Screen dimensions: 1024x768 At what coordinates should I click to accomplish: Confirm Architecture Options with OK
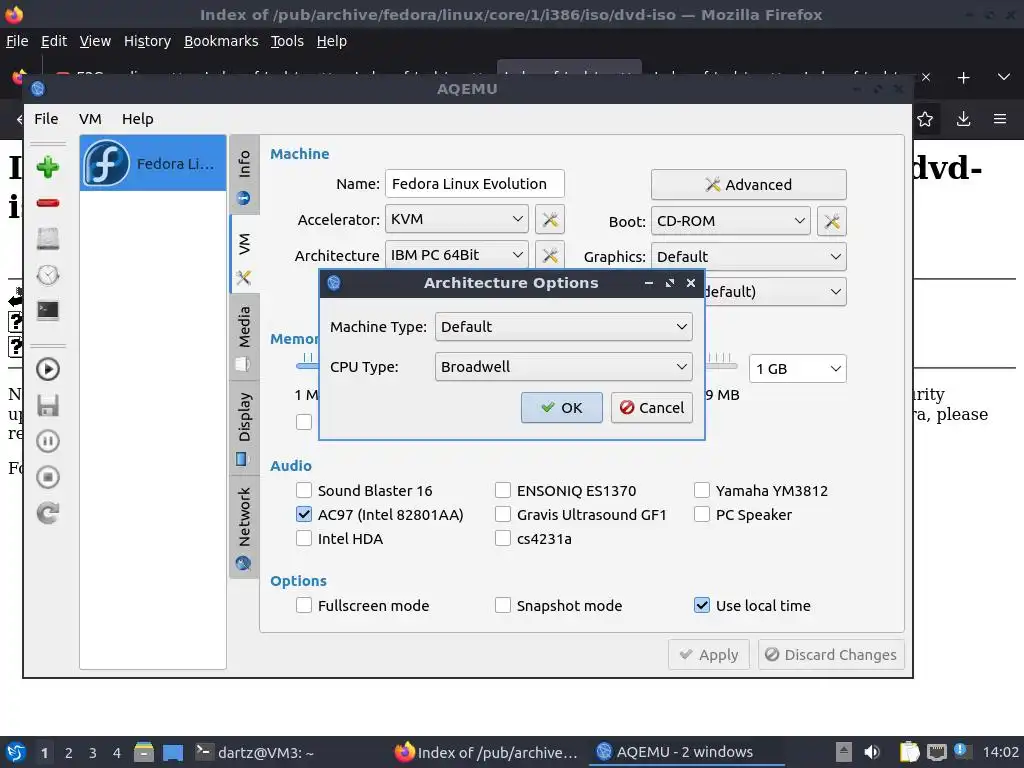pos(562,408)
